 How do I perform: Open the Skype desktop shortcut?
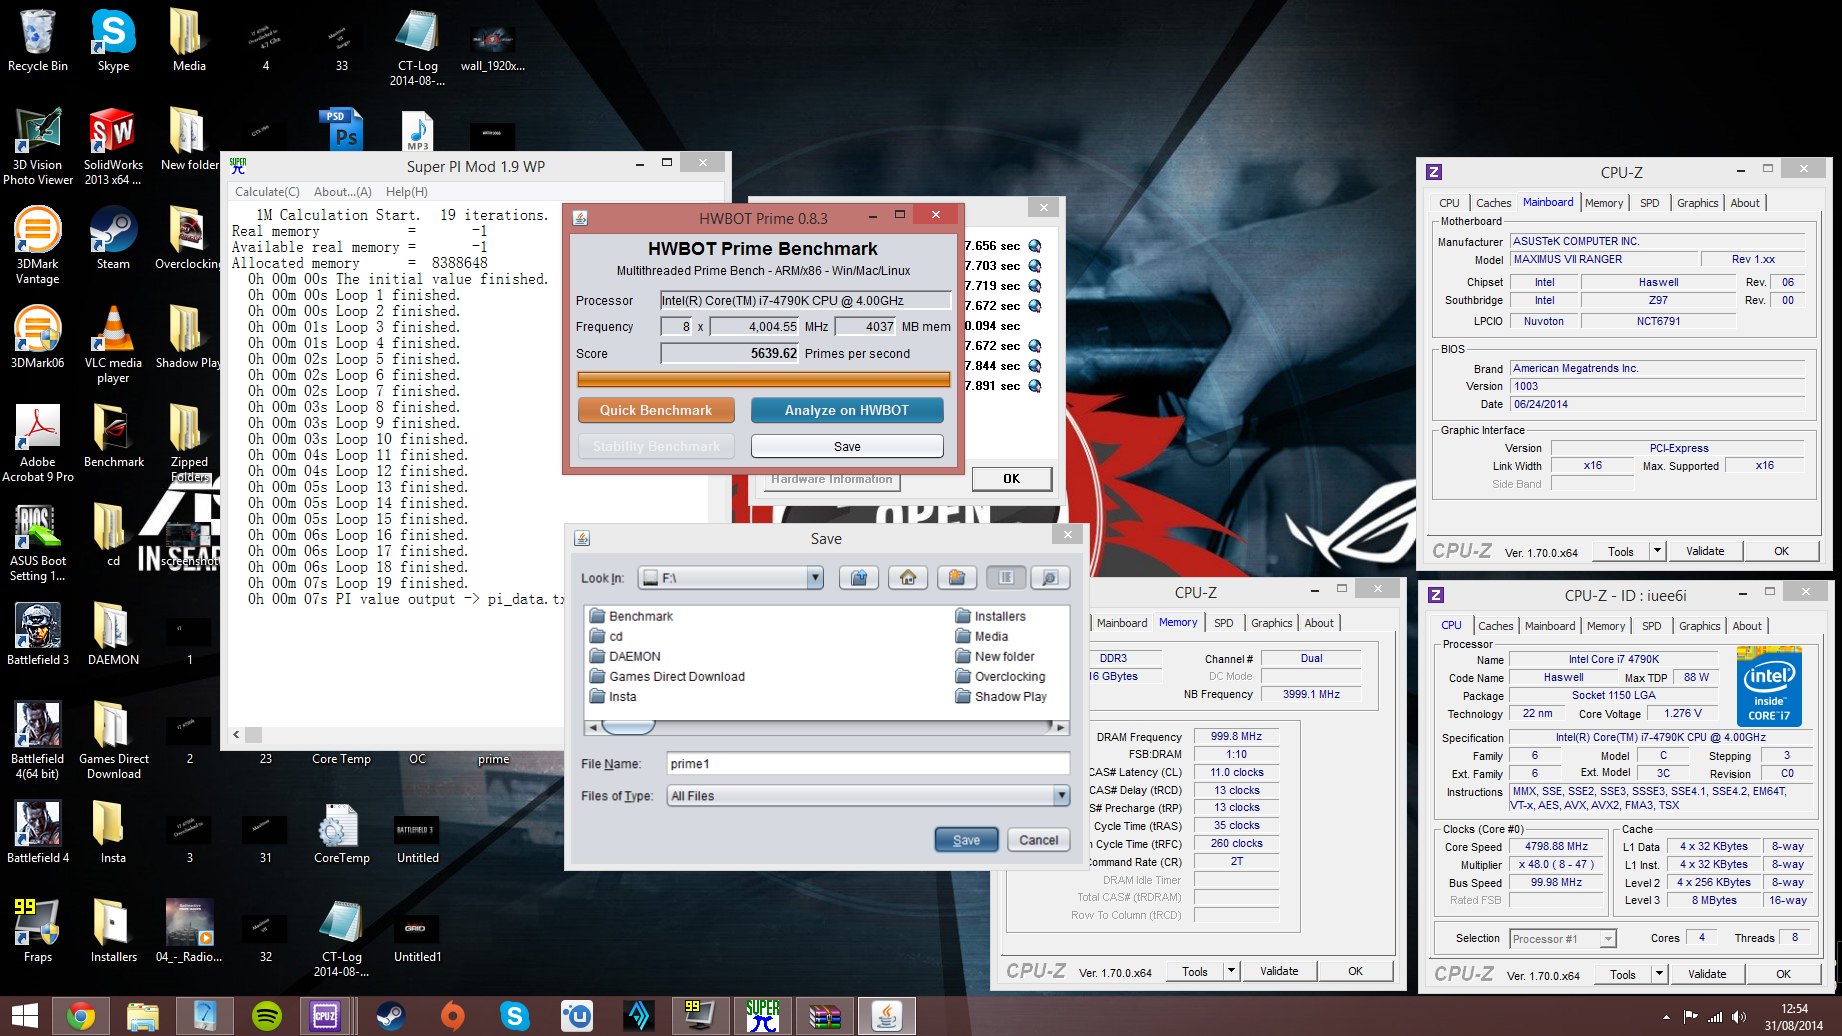[x=113, y=40]
